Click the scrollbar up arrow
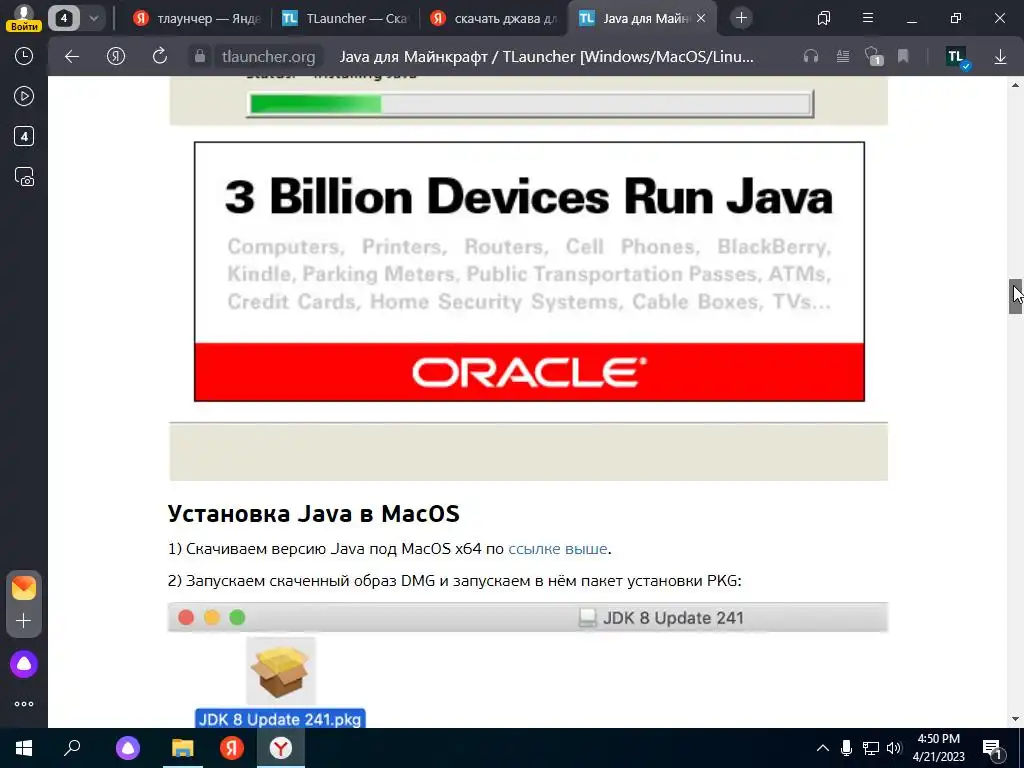 coord(1016,85)
